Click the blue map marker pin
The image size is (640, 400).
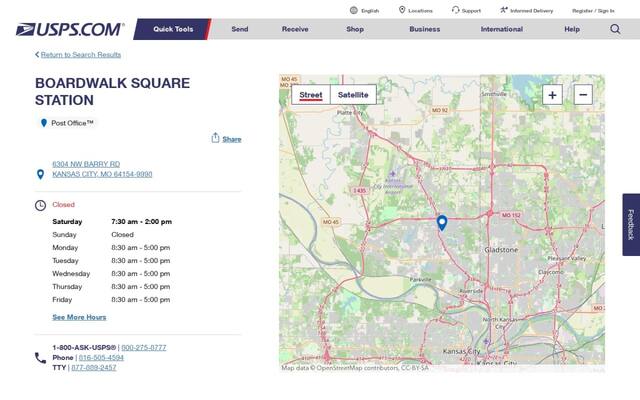click(442, 223)
